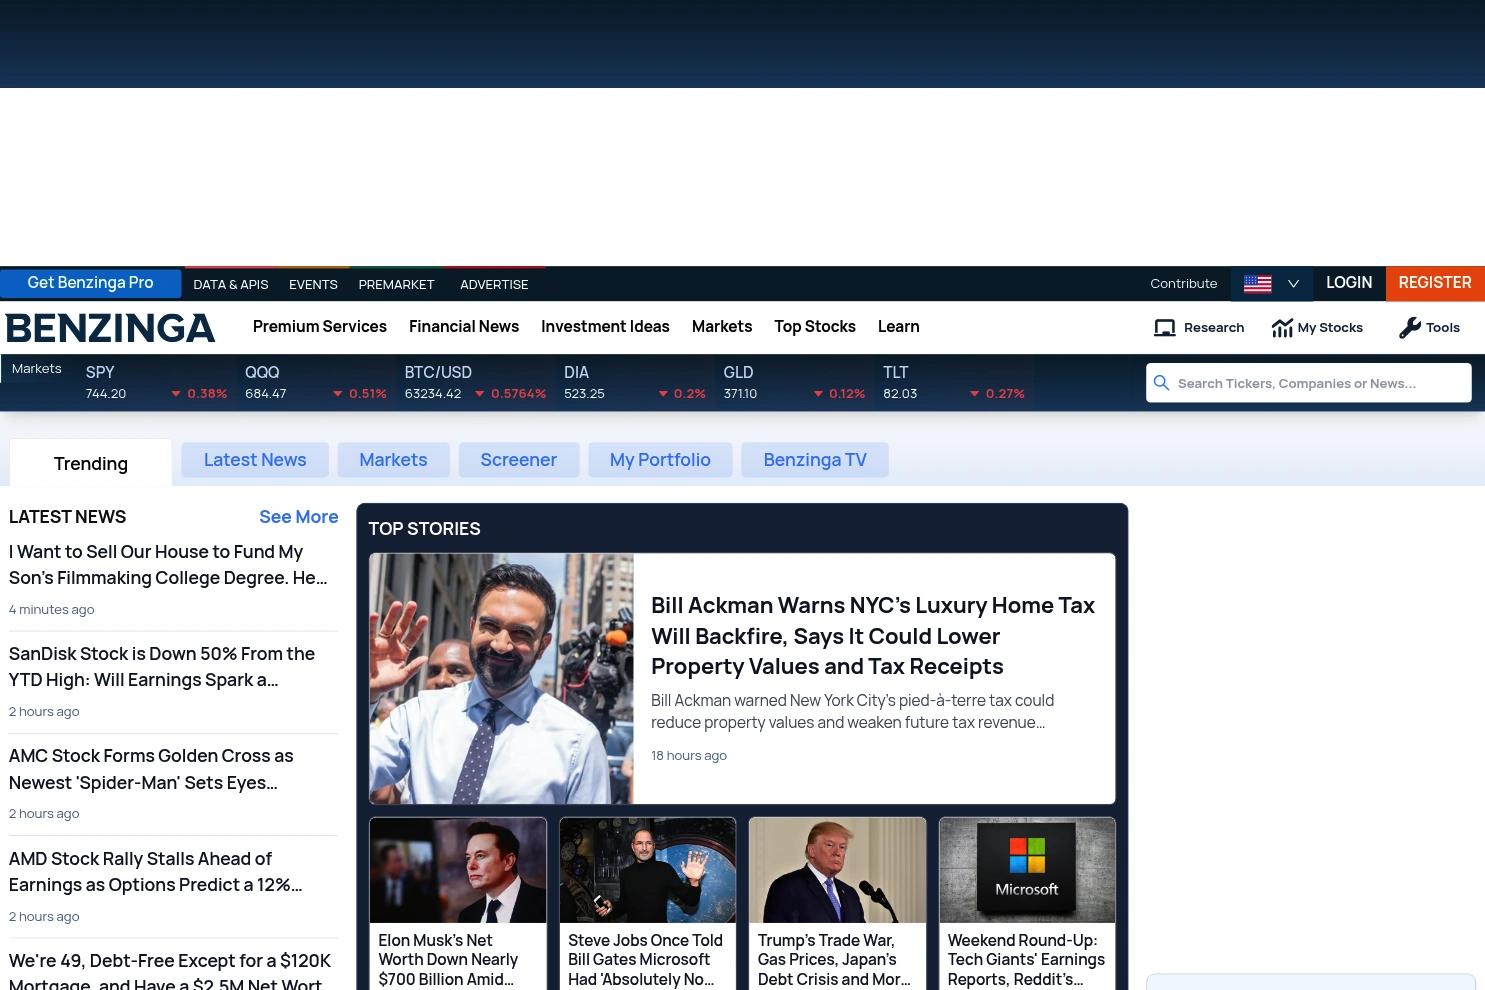Click the Research laptop icon
The height and width of the screenshot is (990, 1485).
1165,328
